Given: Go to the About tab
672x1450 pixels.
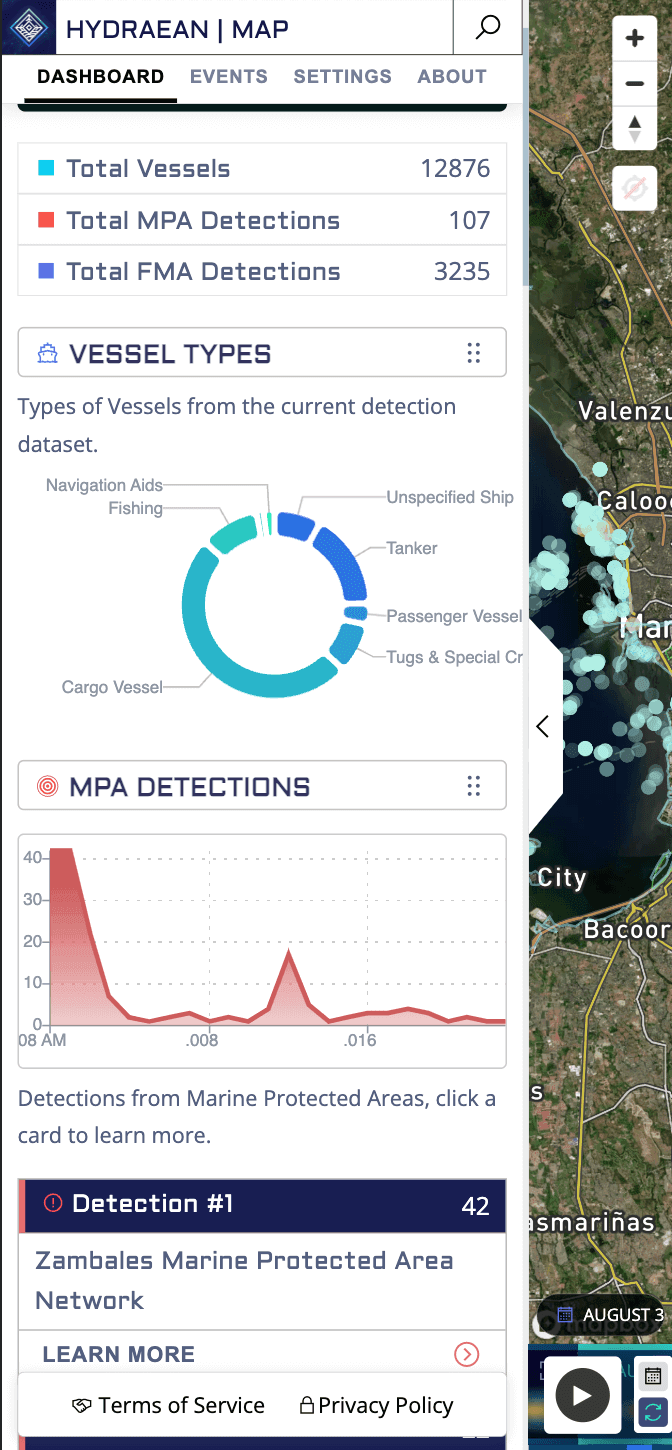Looking at the screenshot, I should (452, 77).
